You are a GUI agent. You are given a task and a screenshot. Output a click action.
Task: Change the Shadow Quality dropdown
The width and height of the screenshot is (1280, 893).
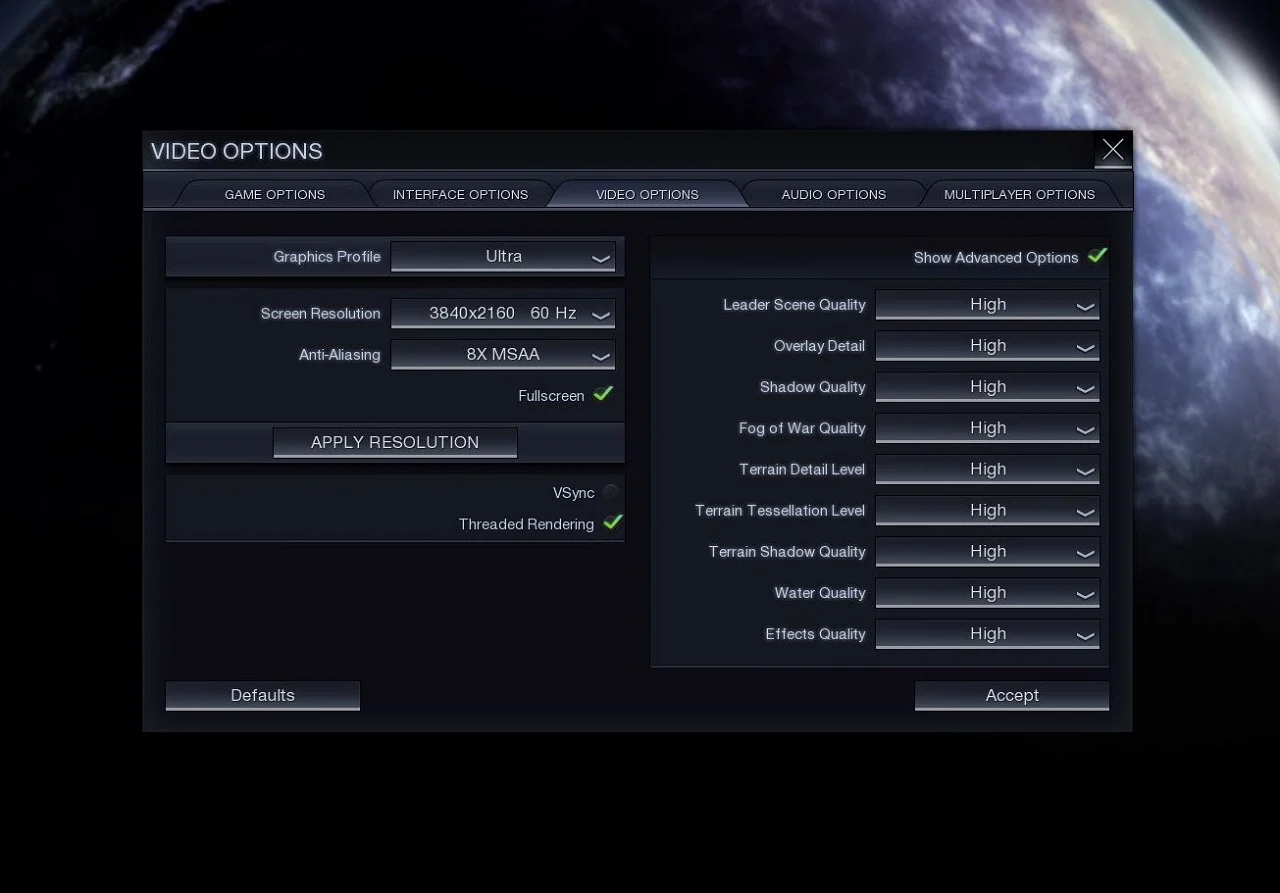pyautogui.click(x=988, y=387)
